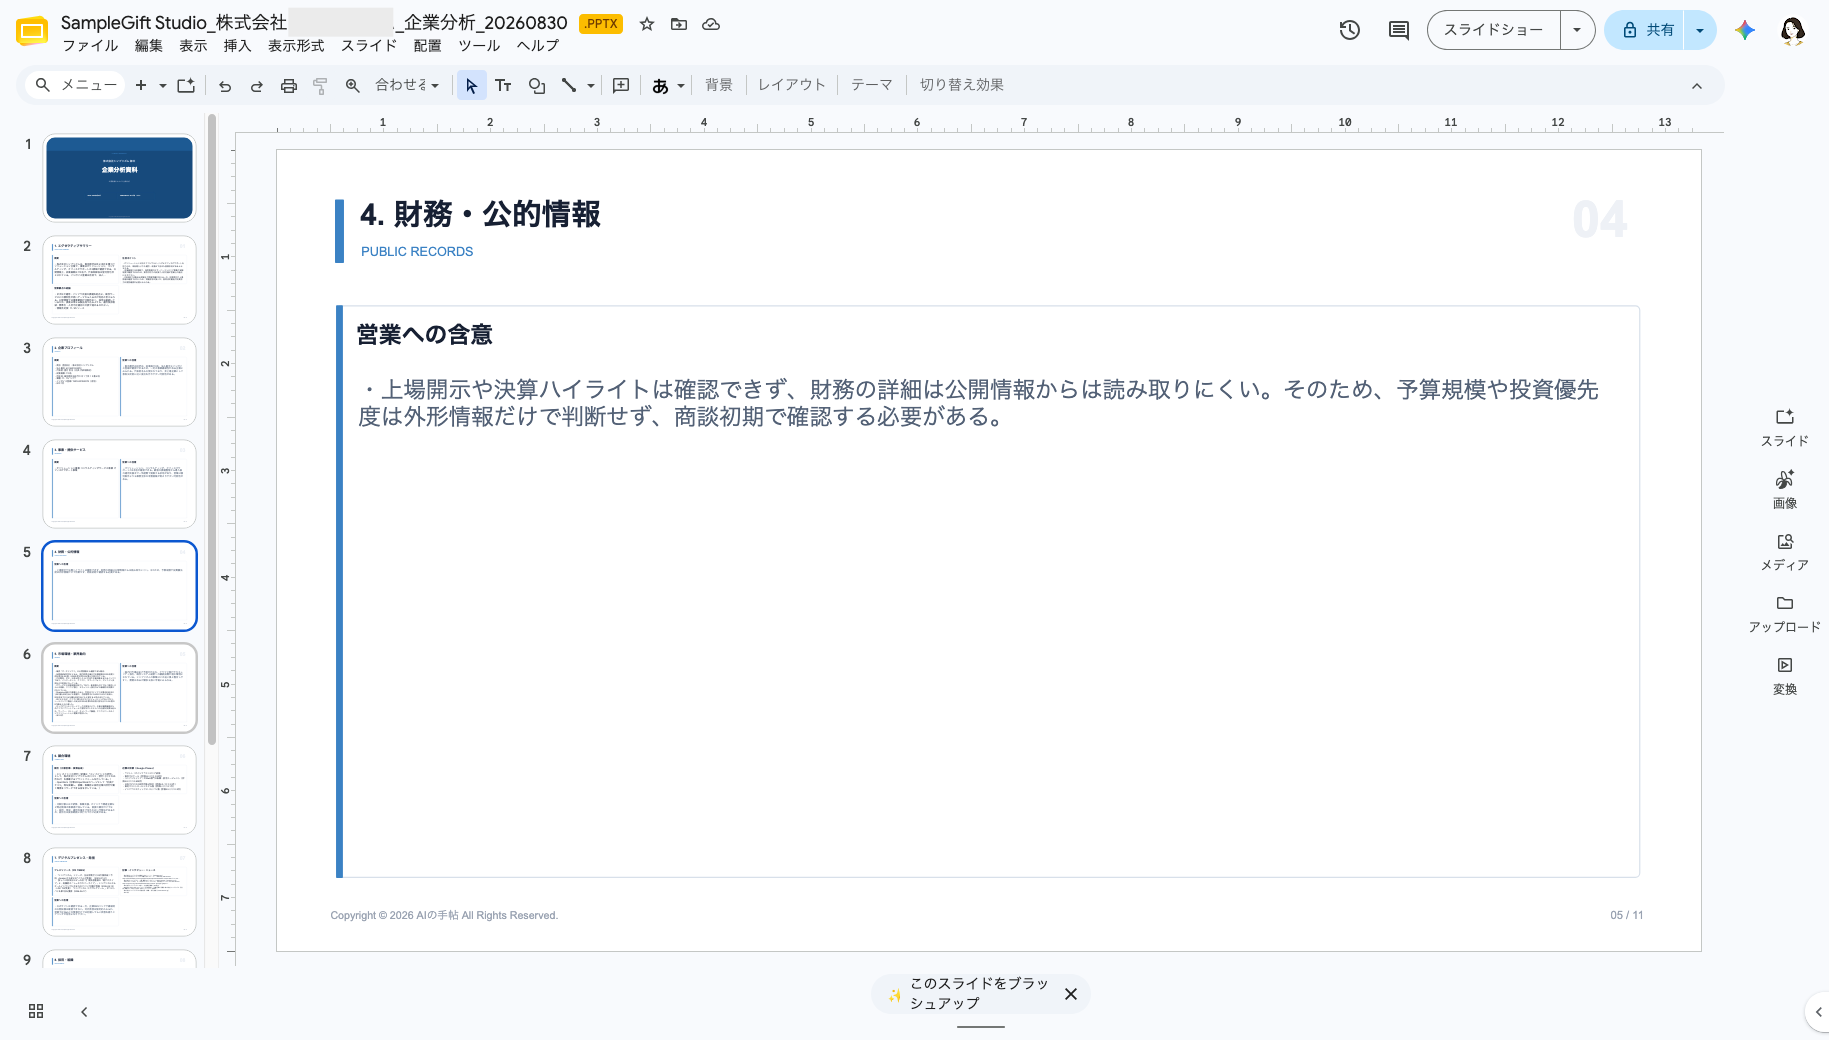Click the slide template insert icon
This screenshot has height=1040, width=1829.
coord(186,86)
